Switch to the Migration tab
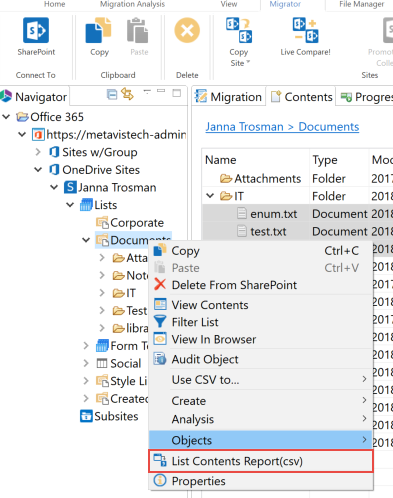393x498 pixels. coord(229,97)
